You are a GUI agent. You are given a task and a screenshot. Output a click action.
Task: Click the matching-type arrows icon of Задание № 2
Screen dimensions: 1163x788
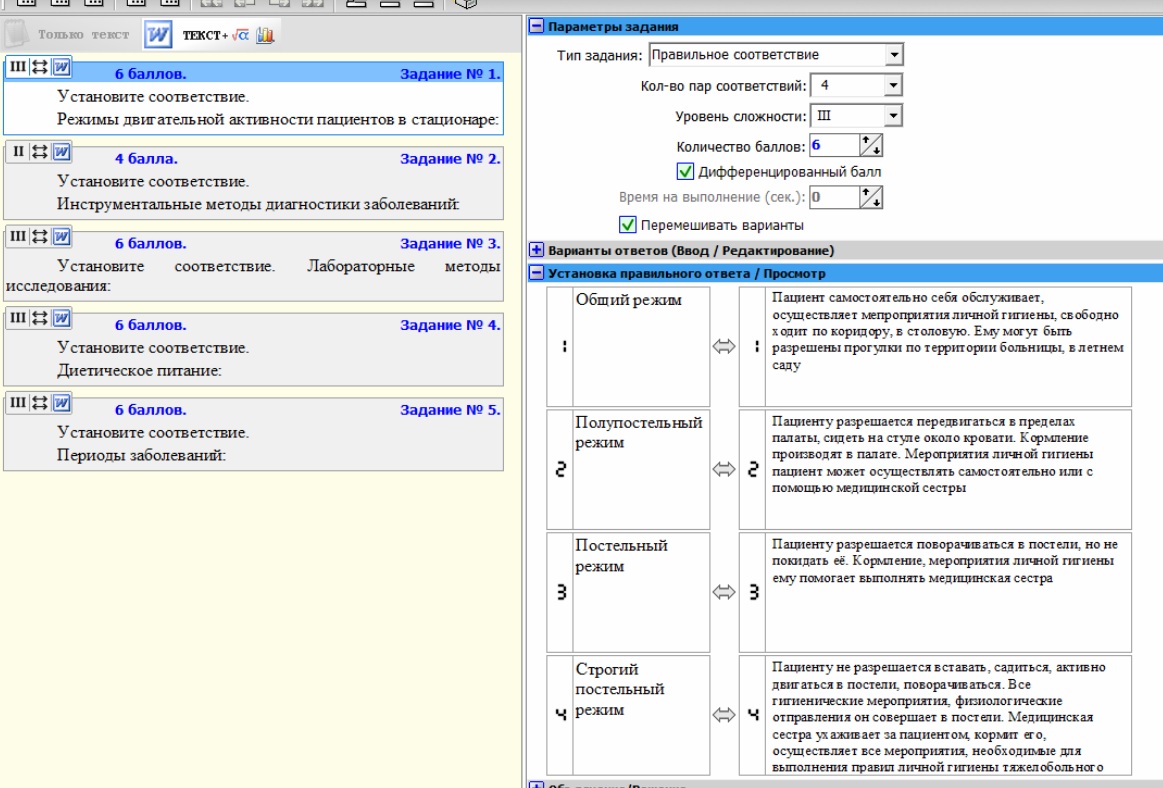point(39,151)
